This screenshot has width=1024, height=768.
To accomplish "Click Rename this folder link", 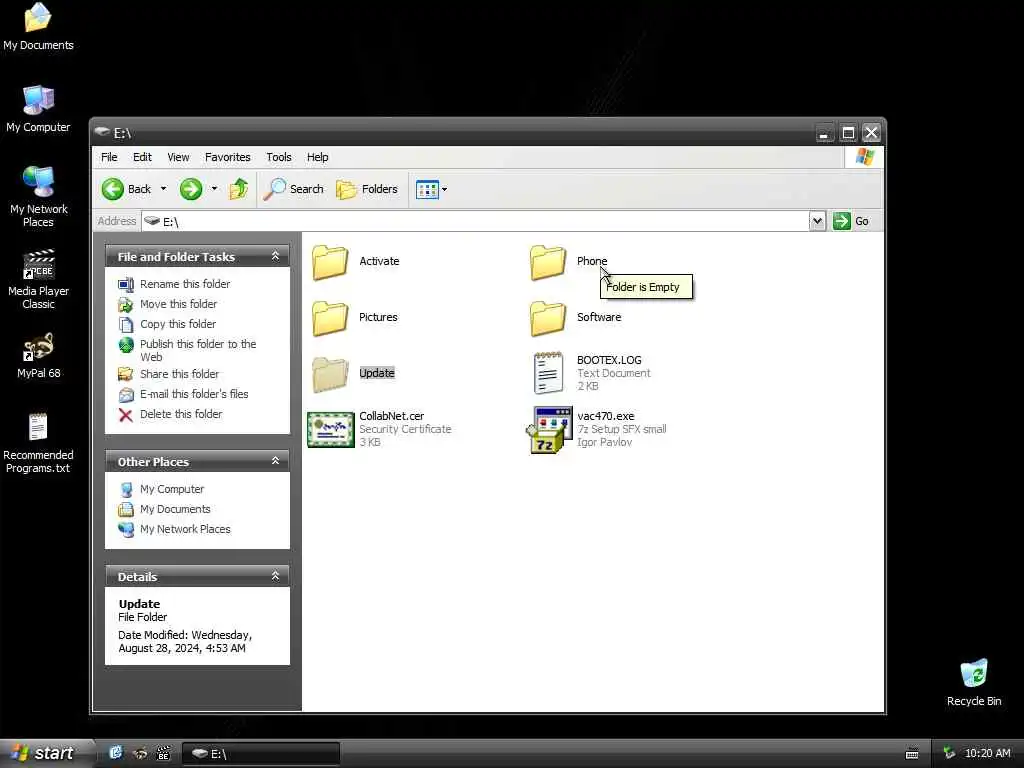I will click(185, 284).
